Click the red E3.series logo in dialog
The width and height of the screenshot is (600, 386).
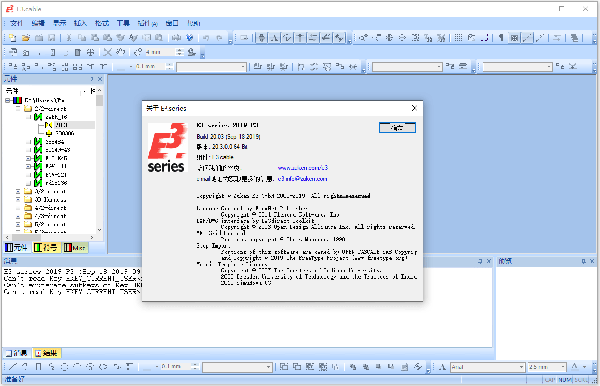click(x=167, y=147)
